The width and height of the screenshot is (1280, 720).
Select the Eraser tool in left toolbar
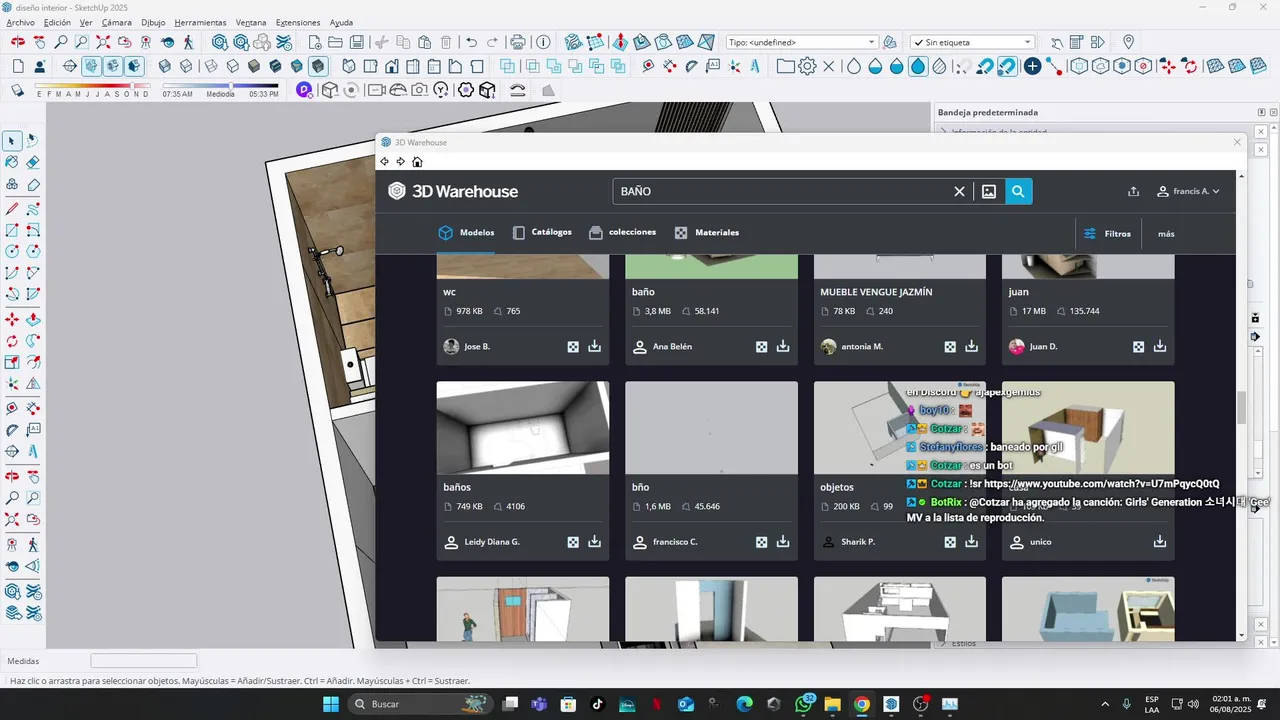(33, 162)
